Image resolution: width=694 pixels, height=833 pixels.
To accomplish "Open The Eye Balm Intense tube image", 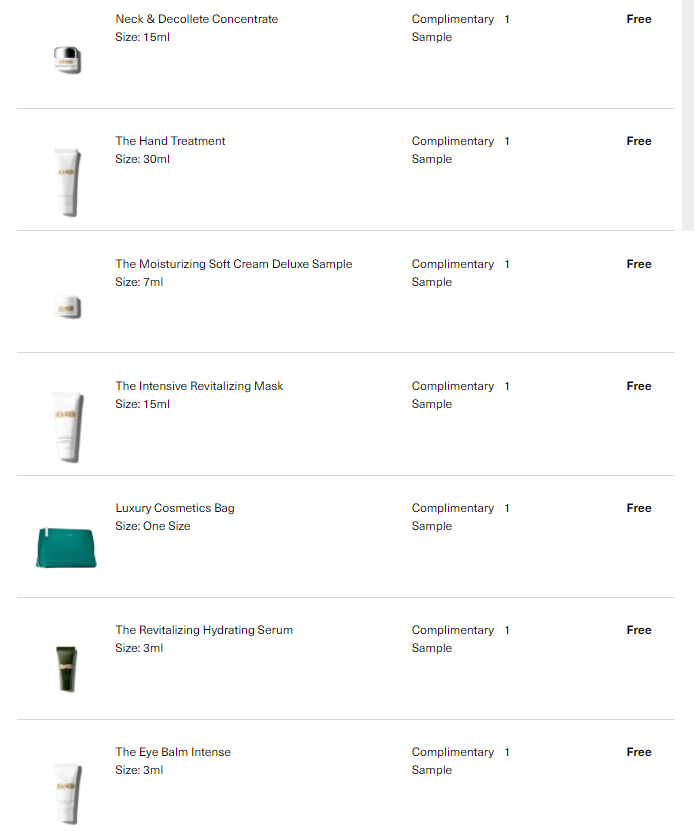I will pyautogui.click(x=67, y=793).
